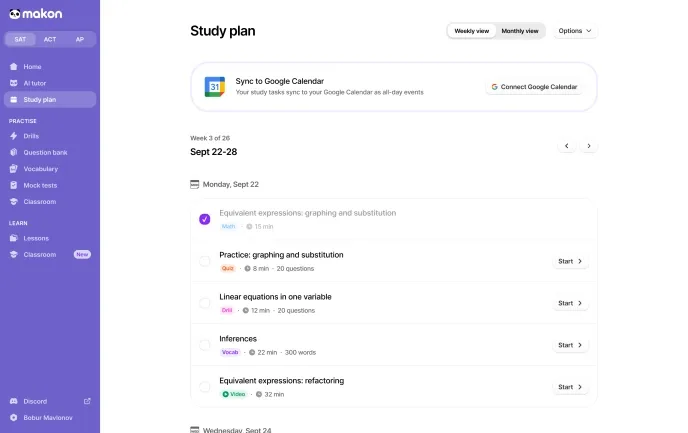Screen dimensions: 688x433
Task: Select the AP exam tab
Action: 79,39
